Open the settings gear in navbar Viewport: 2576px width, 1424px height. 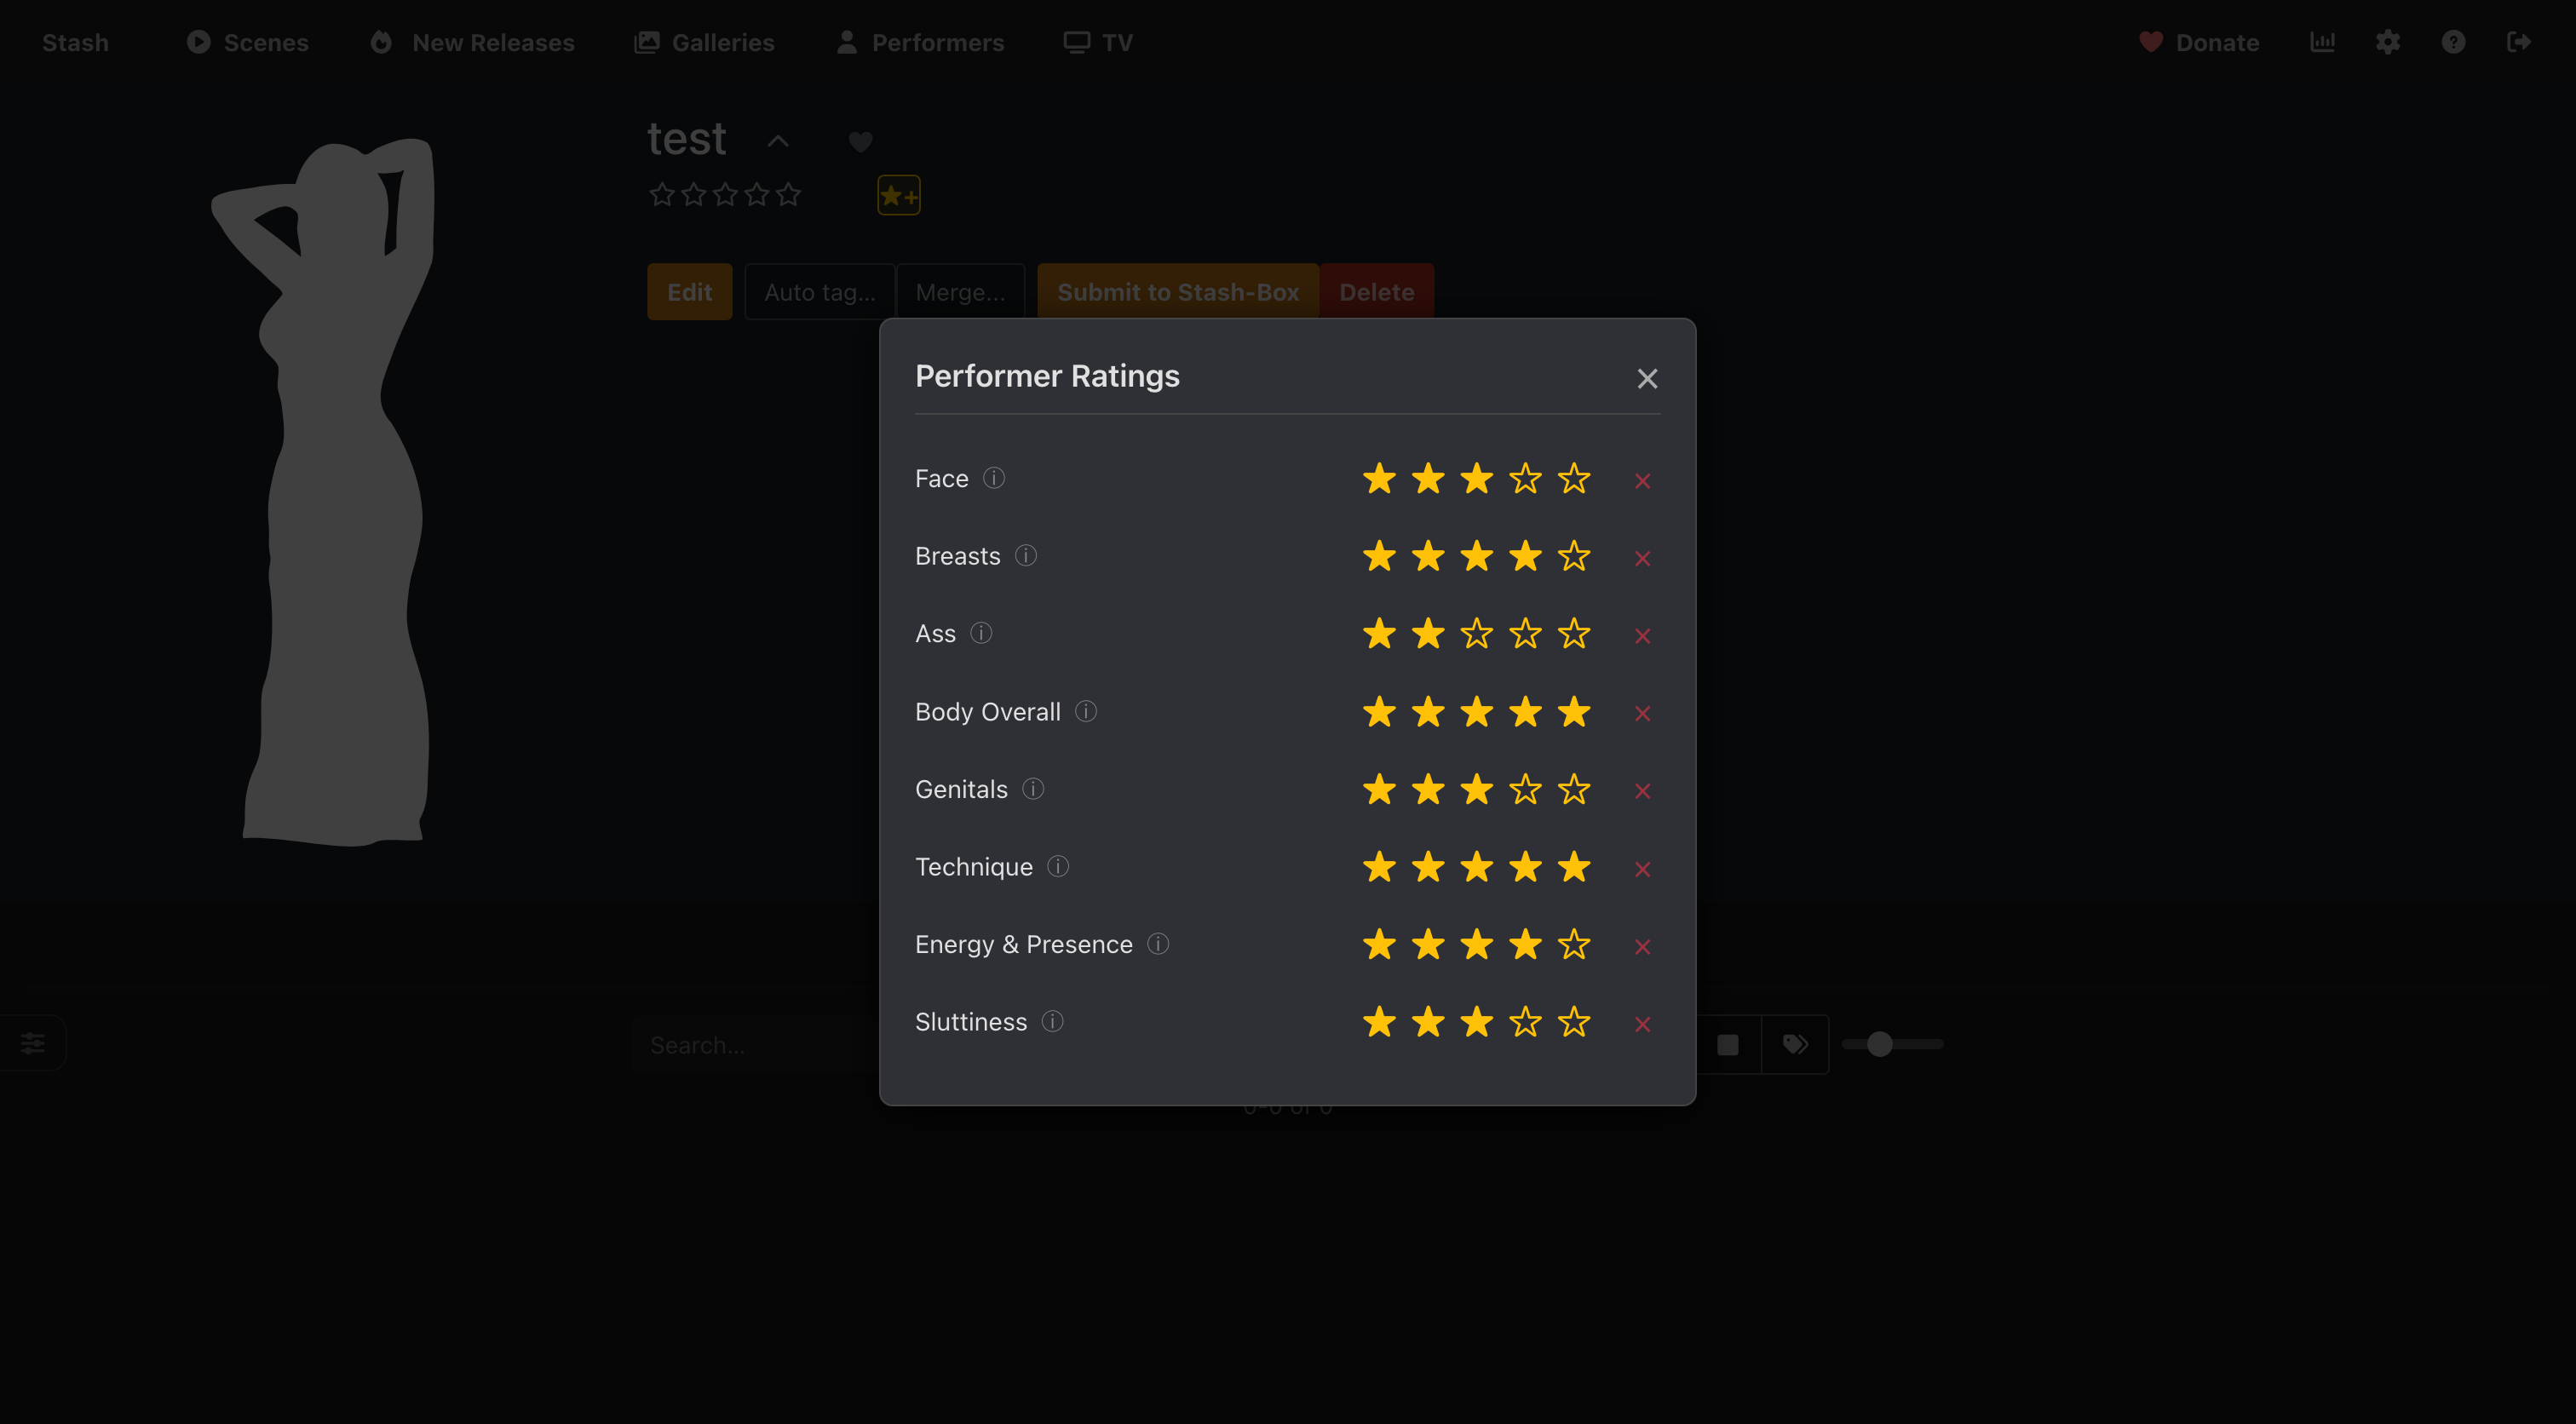click(x=2388, y=42)
